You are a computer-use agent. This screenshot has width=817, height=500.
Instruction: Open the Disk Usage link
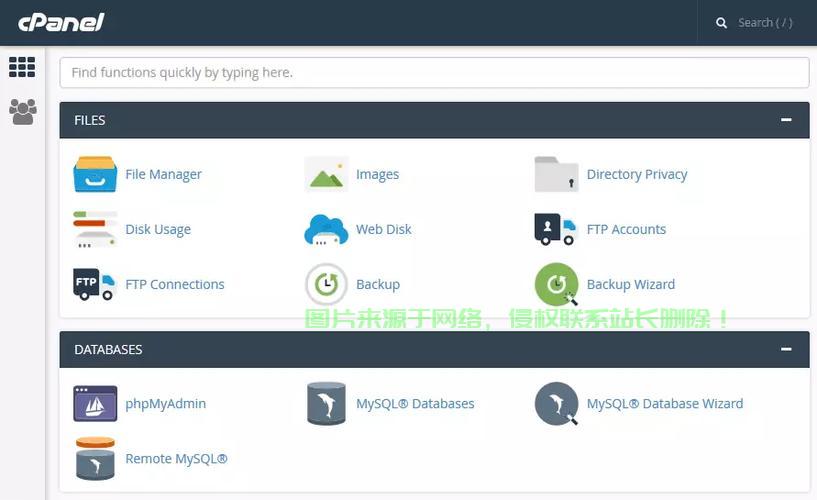click(x=158, y=229)
